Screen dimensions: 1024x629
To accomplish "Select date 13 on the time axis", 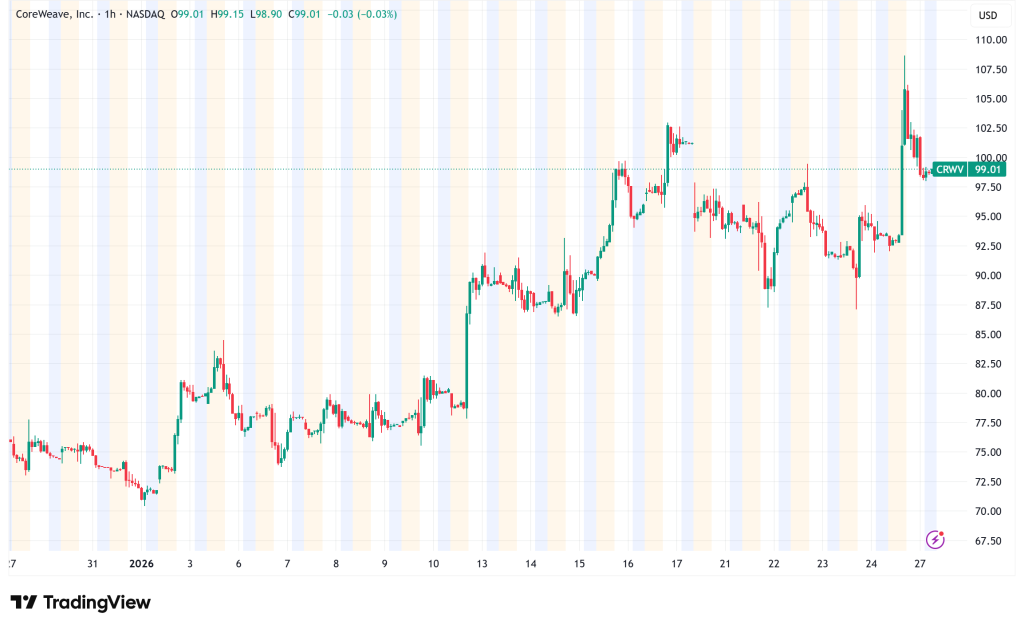I will (x=482, y=564).
